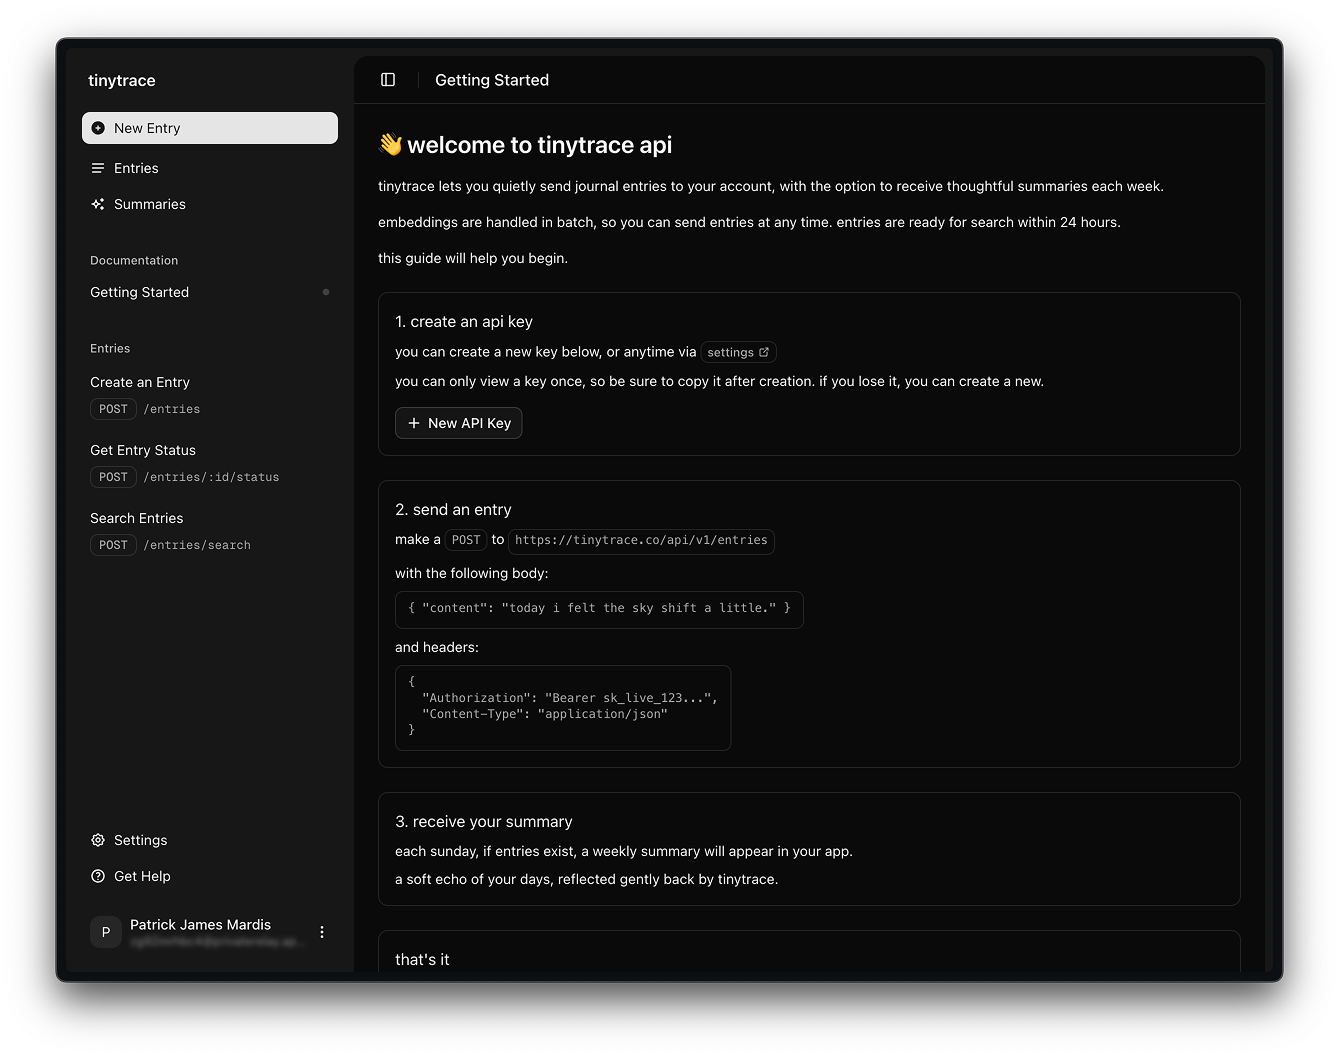This screenshot has height=1056, width=1339.
Task: Open Get Help from the sidebar
Action: 210,876
